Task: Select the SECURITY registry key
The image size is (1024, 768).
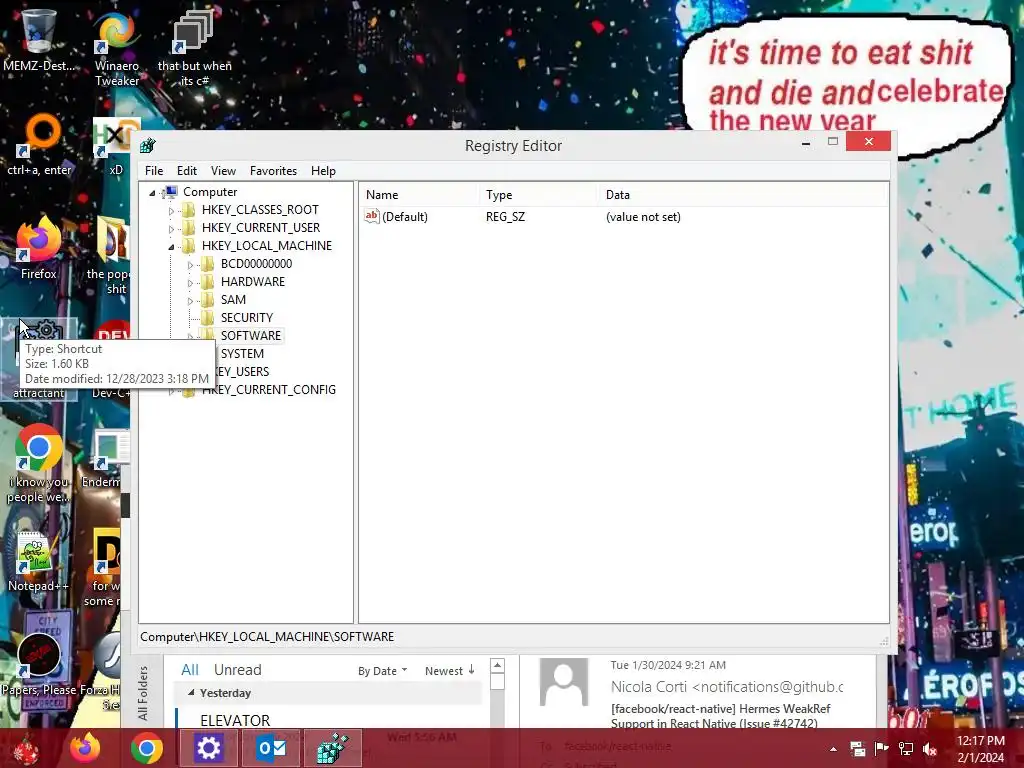Action: (247, 317)
